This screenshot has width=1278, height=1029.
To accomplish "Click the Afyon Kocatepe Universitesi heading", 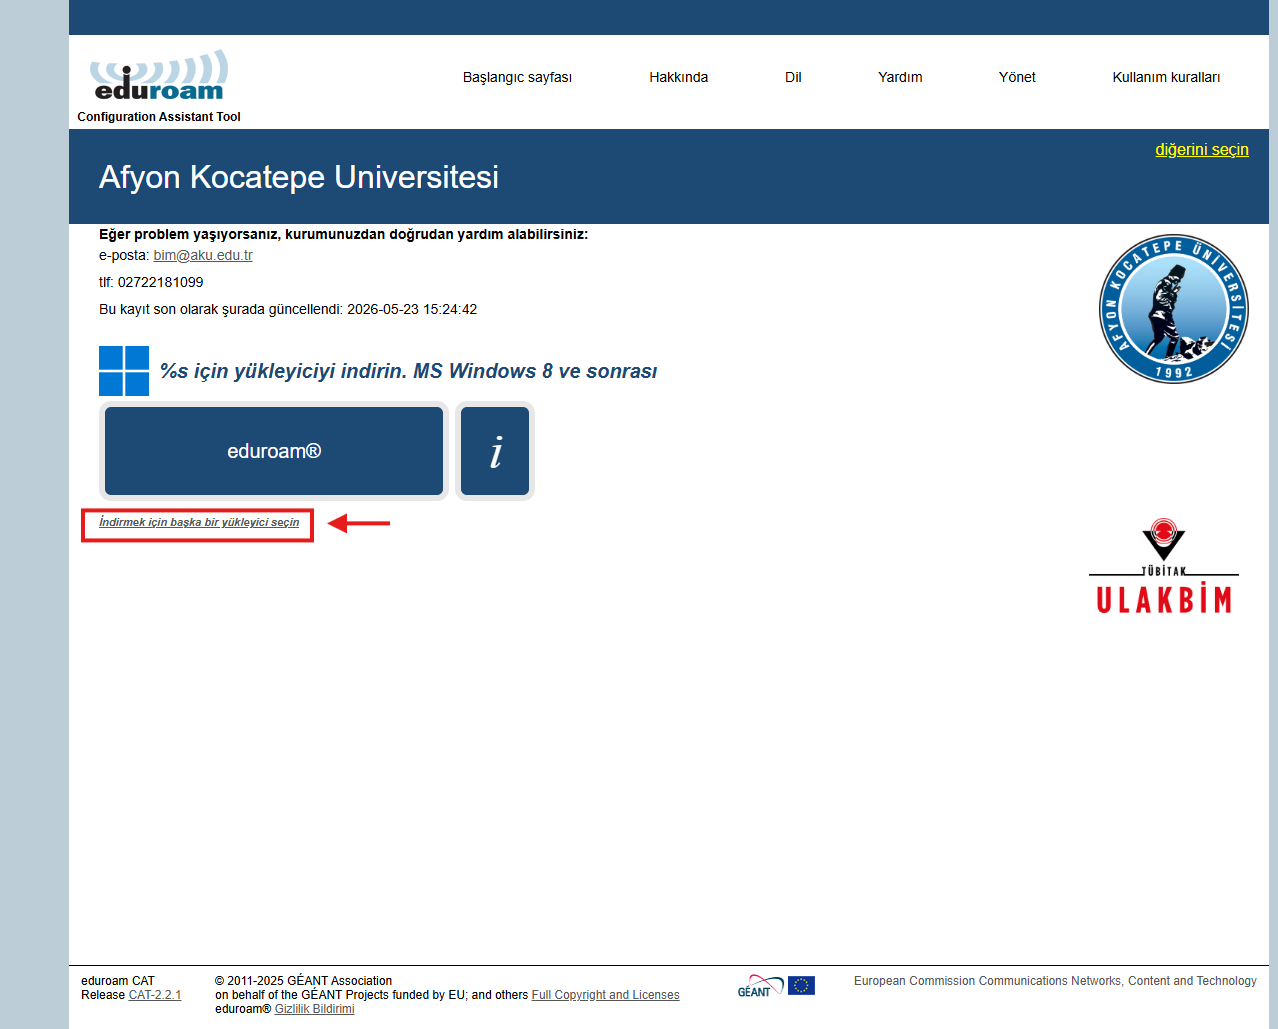I will tap(299, 177).
